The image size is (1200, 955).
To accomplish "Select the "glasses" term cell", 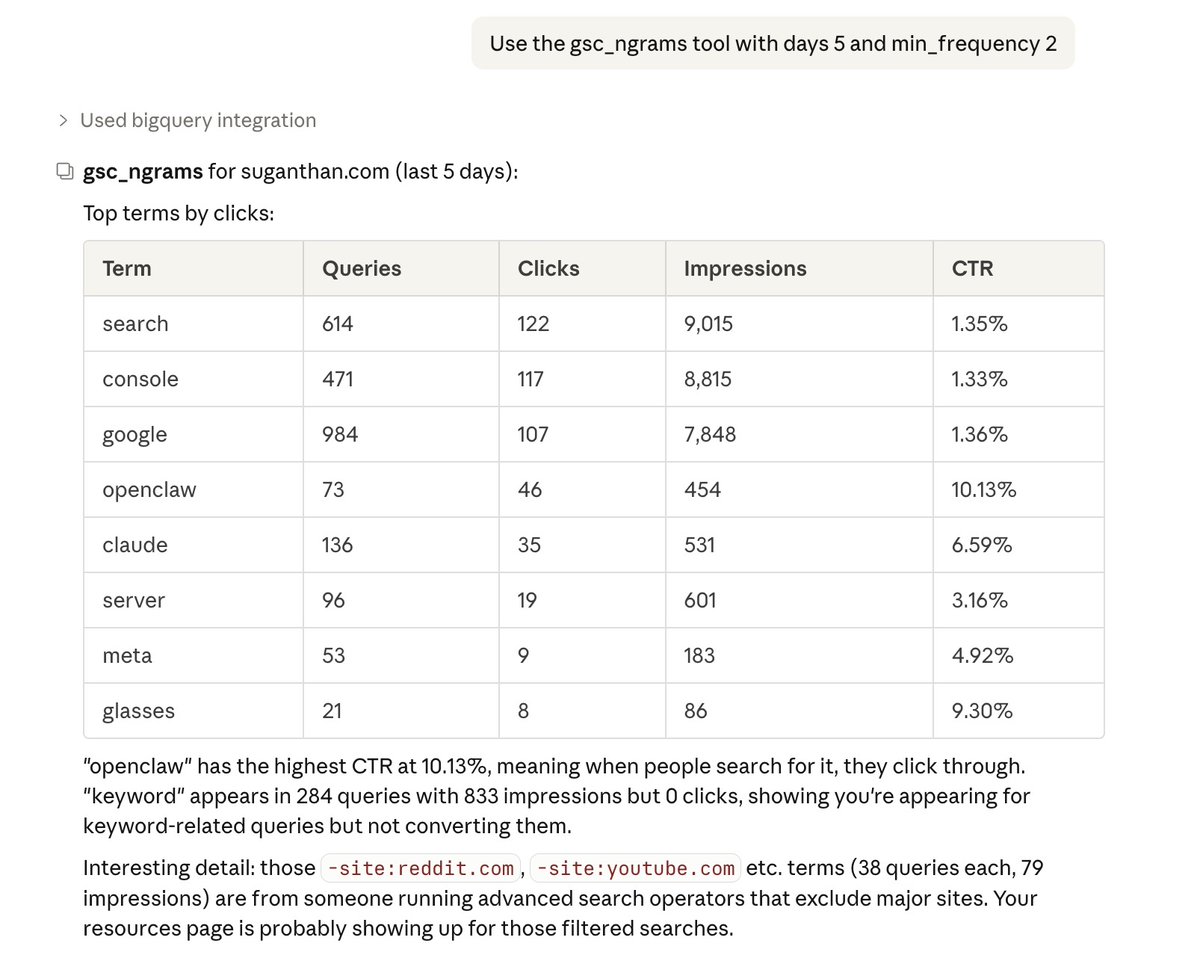I will (139, 712).
